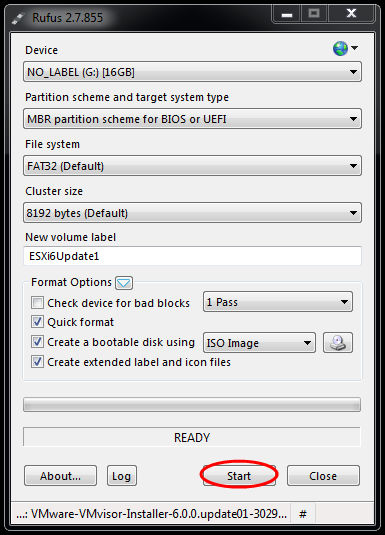Image resolution: width=385 pixels, height=535 pixels.
Task: Maximize the Rufus window
Action: pos(314,14)
